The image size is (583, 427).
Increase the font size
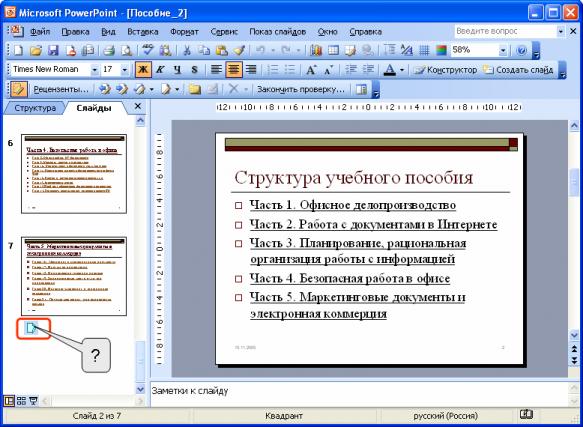(x=311, y=70)
